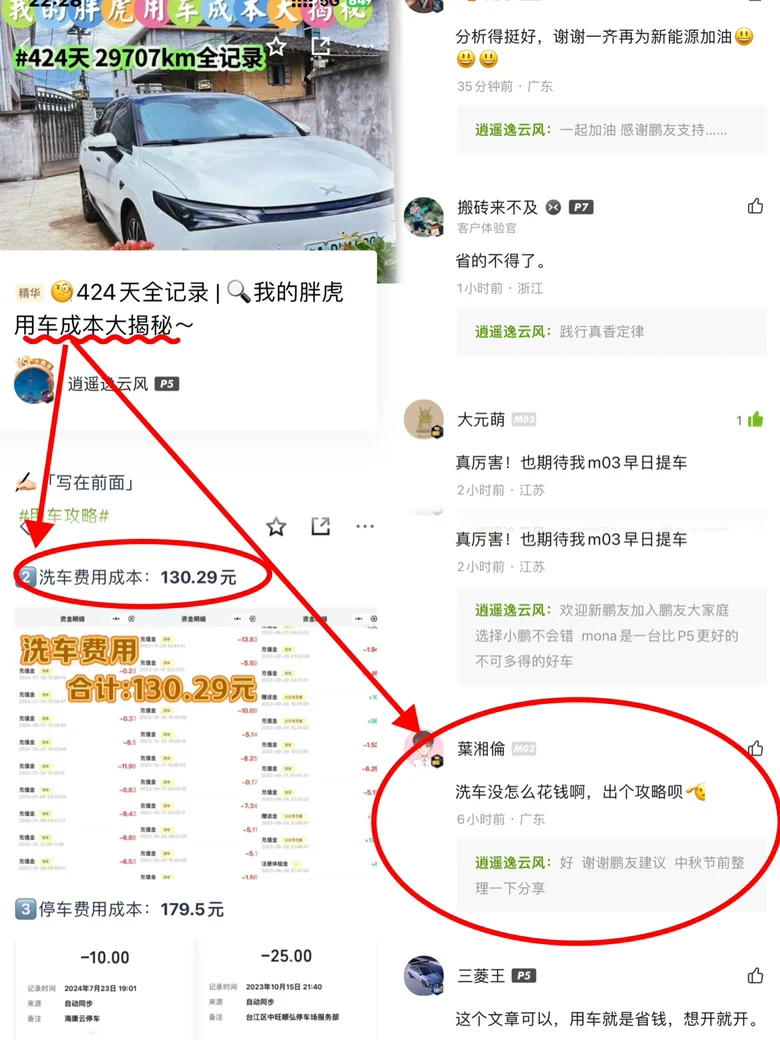
Task: Tap the star favorite icon on car photo
Action: click(276, 46)
